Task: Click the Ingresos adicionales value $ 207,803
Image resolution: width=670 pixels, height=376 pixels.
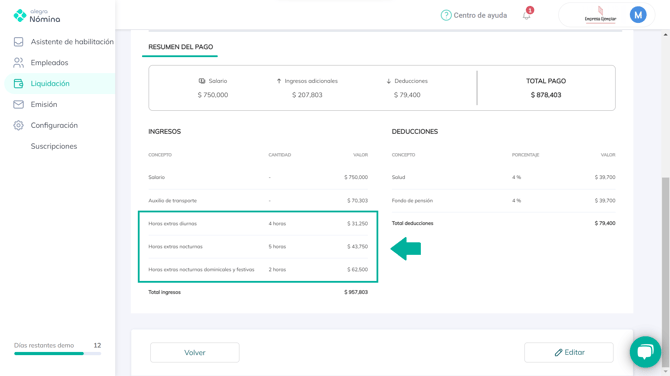Action: pos(307,95)
